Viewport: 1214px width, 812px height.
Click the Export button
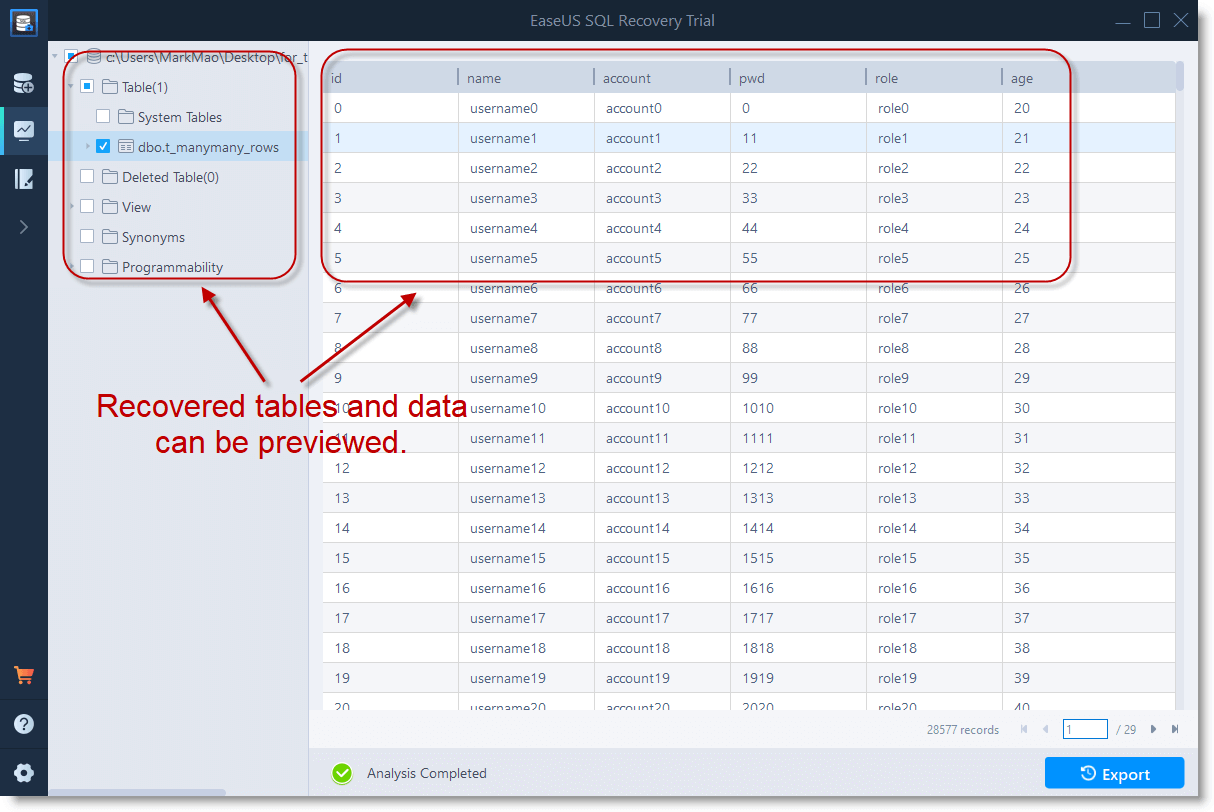(x=1114, y=773)
